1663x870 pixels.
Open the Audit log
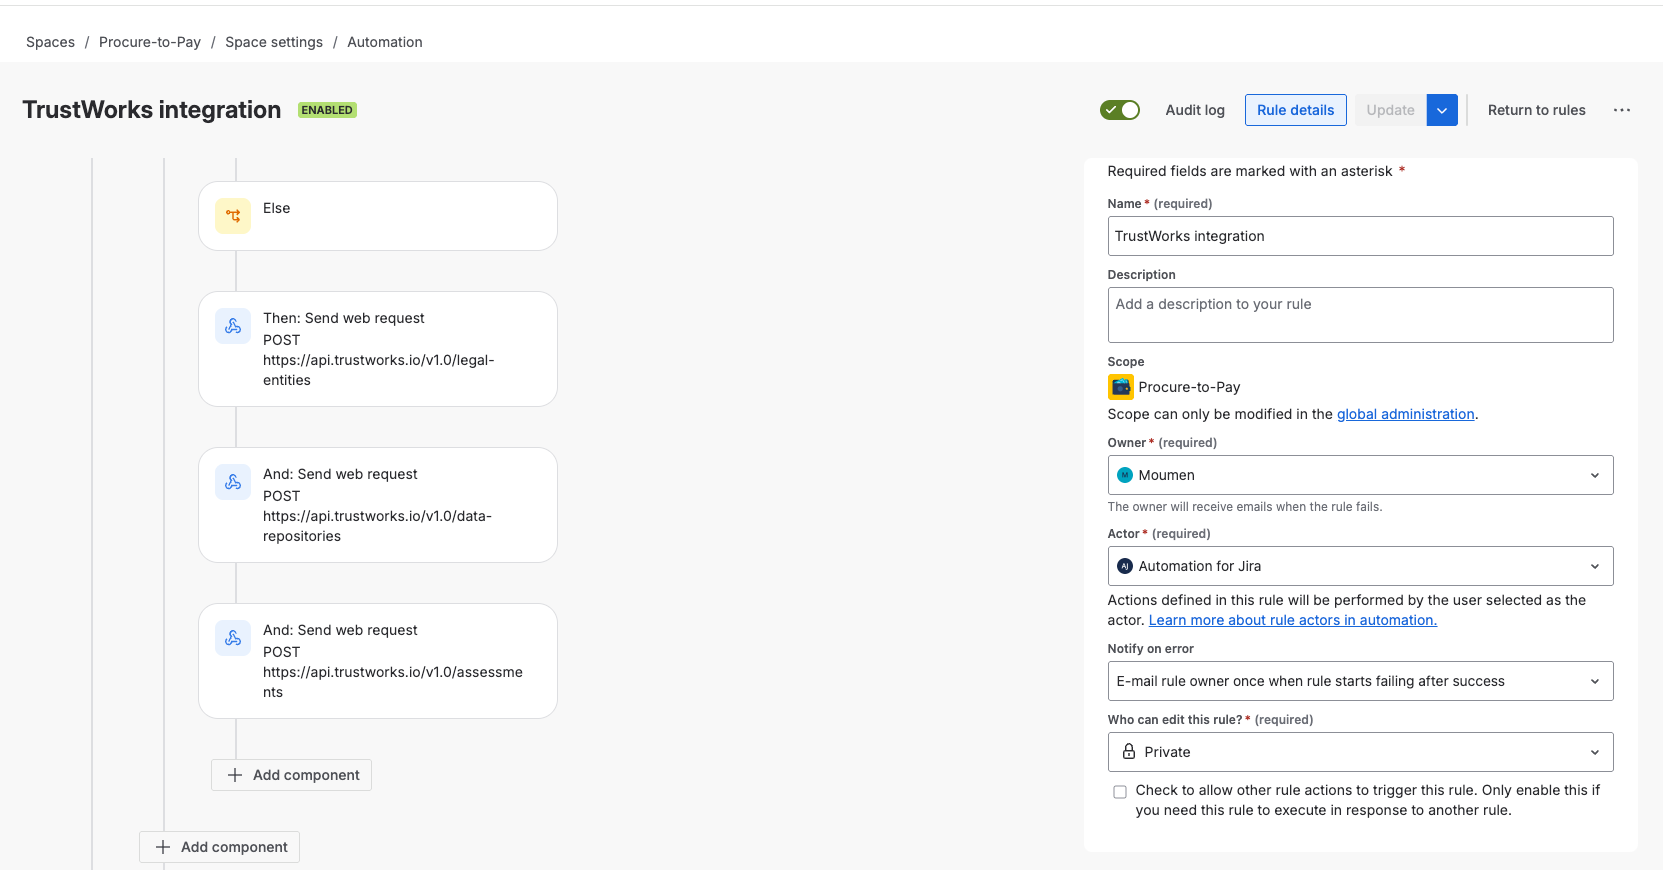point(1195,110)
